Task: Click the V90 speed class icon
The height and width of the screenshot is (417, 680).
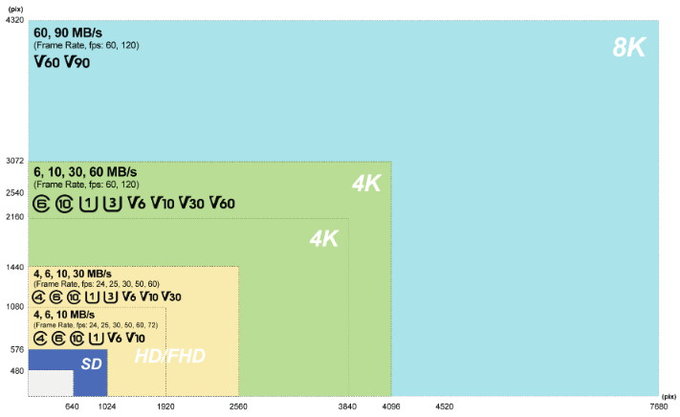Action: coord(77,62)
